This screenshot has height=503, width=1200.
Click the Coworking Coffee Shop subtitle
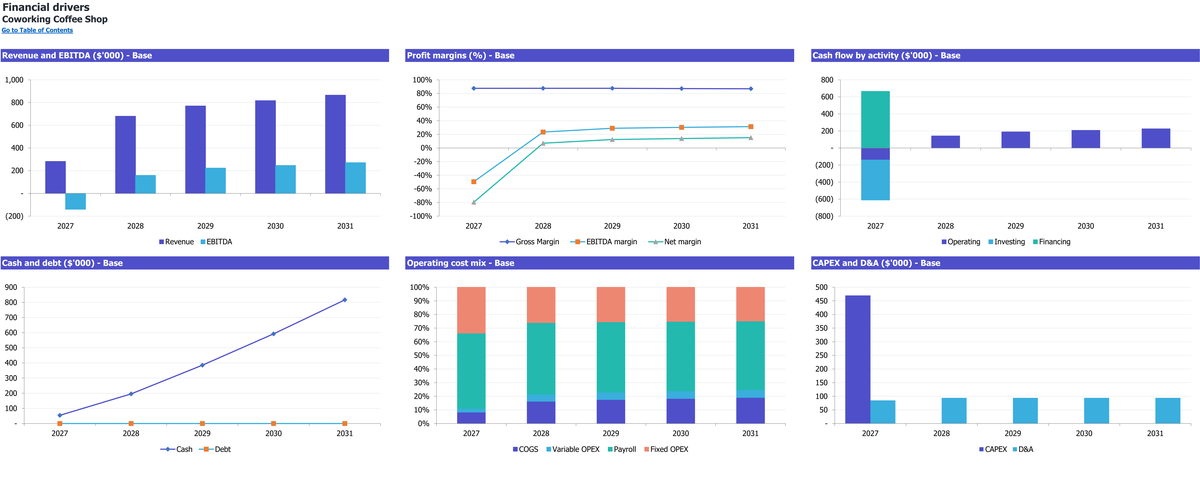(55, 19)
